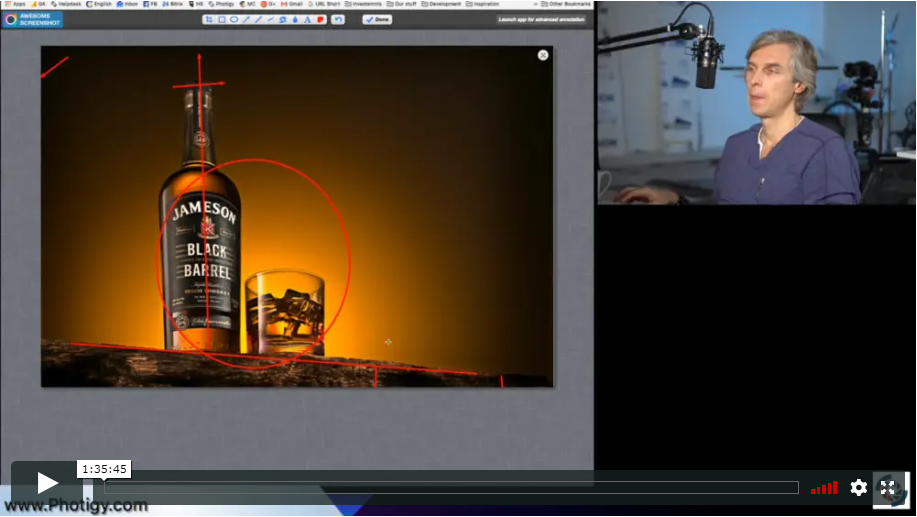Click the Jameson whiskey screenshot image

coord(297,216)
